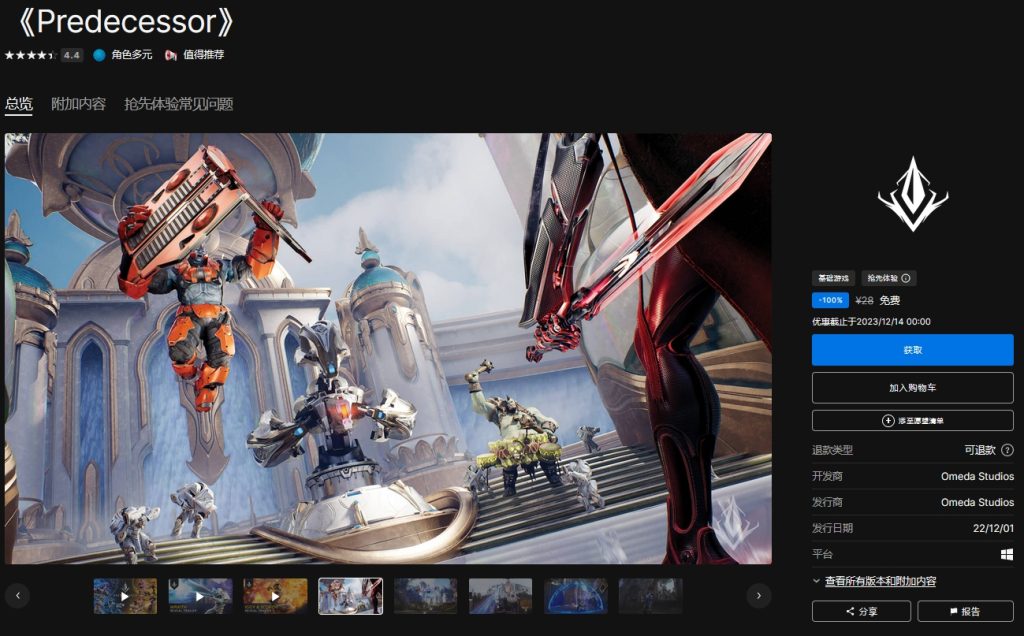Open the 抢先体验常见问题 FAQ tab
Viewport: 1024px width, 636px height.
tap(178, 104)
